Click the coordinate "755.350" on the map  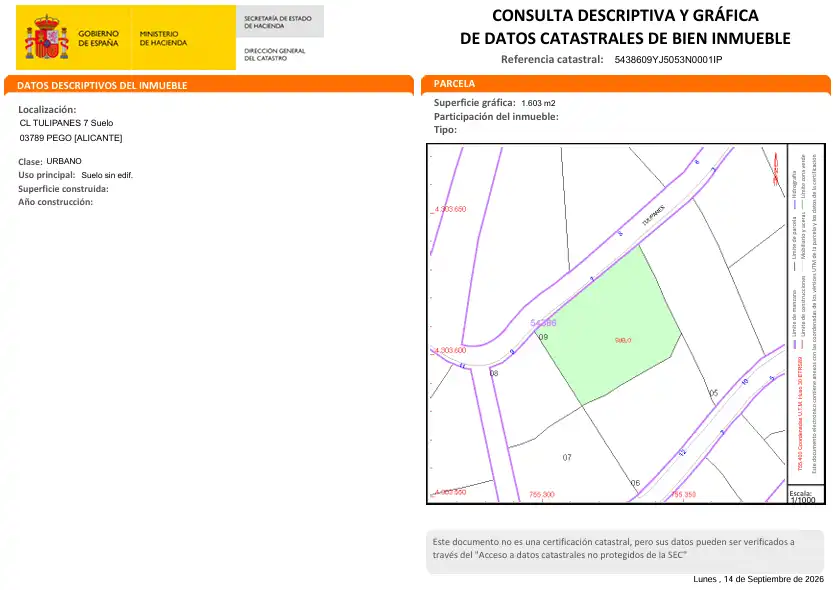coord(684,495)
